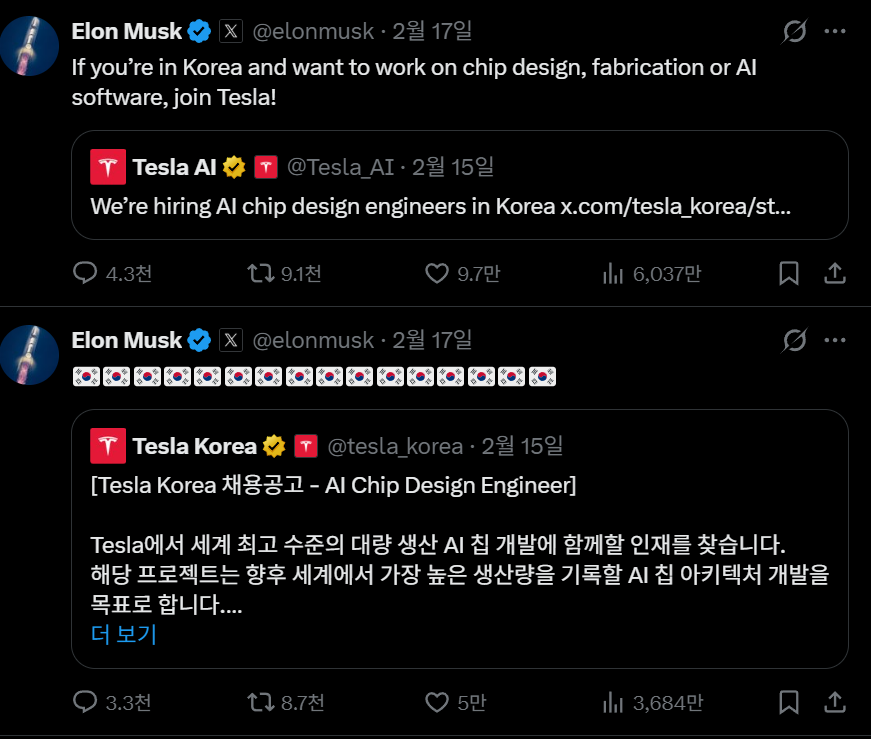
Task: Open more options for first tweet
Action: click(835, 32)
